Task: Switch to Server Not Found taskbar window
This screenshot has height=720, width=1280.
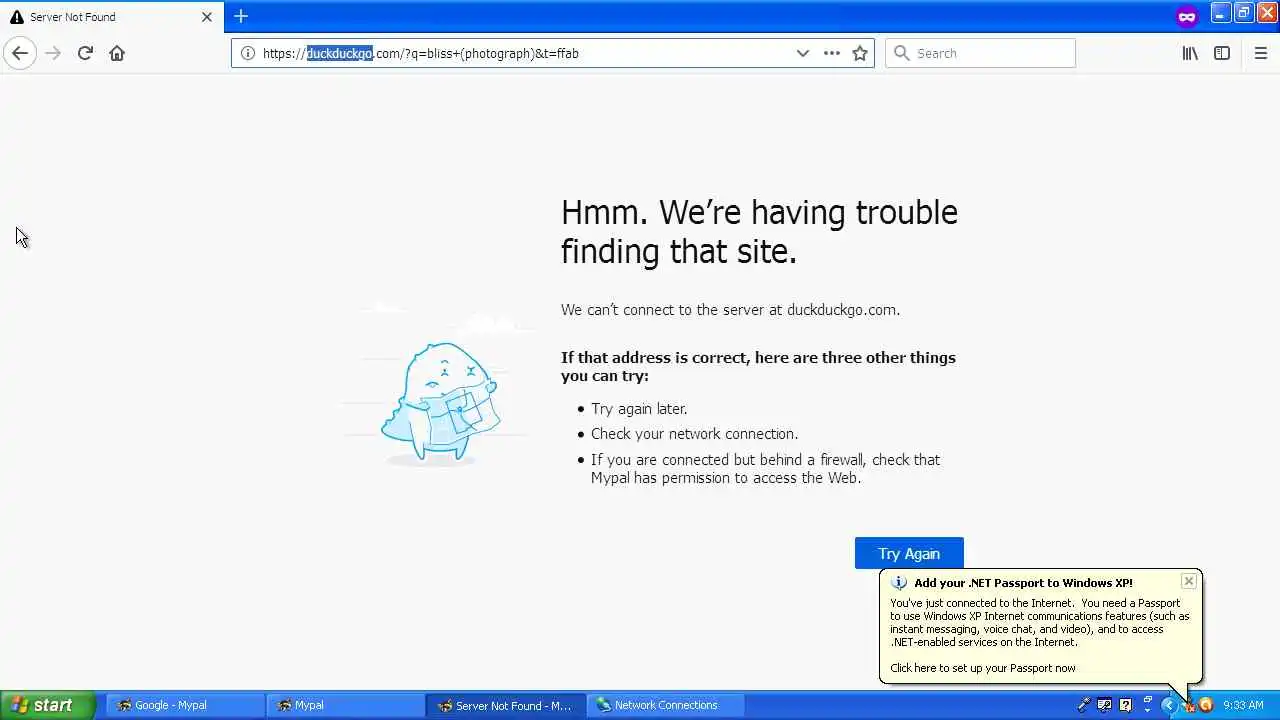Action: [x=506, y=705]
